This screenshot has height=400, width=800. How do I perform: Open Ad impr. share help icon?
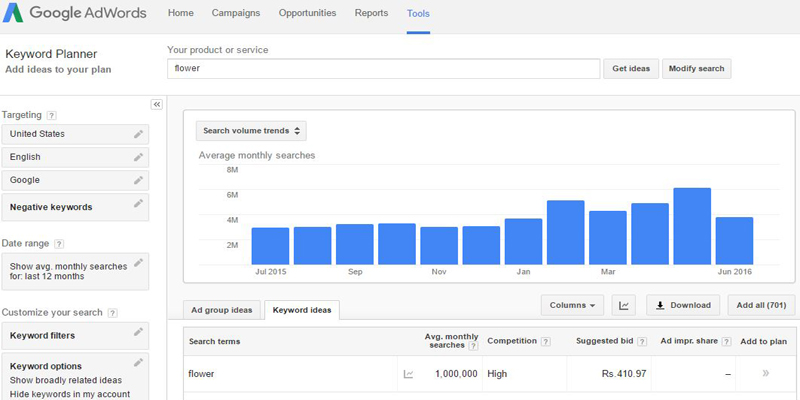pos(727,342)
